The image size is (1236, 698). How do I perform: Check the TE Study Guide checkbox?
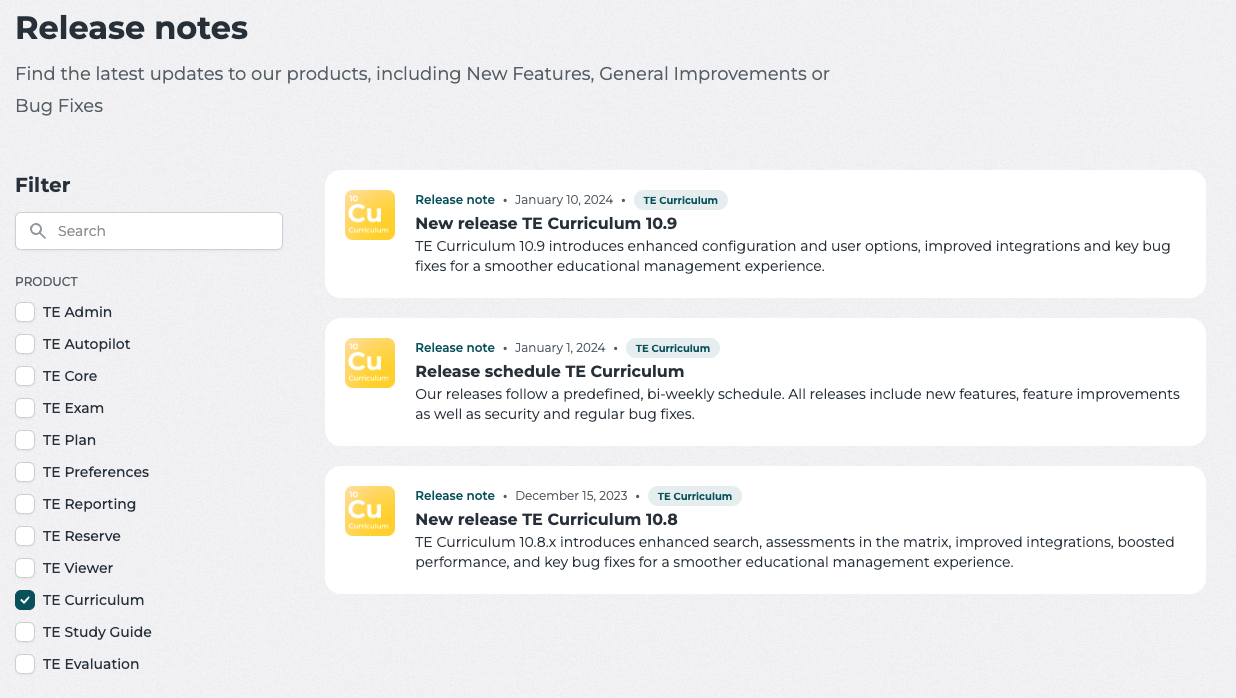(25, 632)
